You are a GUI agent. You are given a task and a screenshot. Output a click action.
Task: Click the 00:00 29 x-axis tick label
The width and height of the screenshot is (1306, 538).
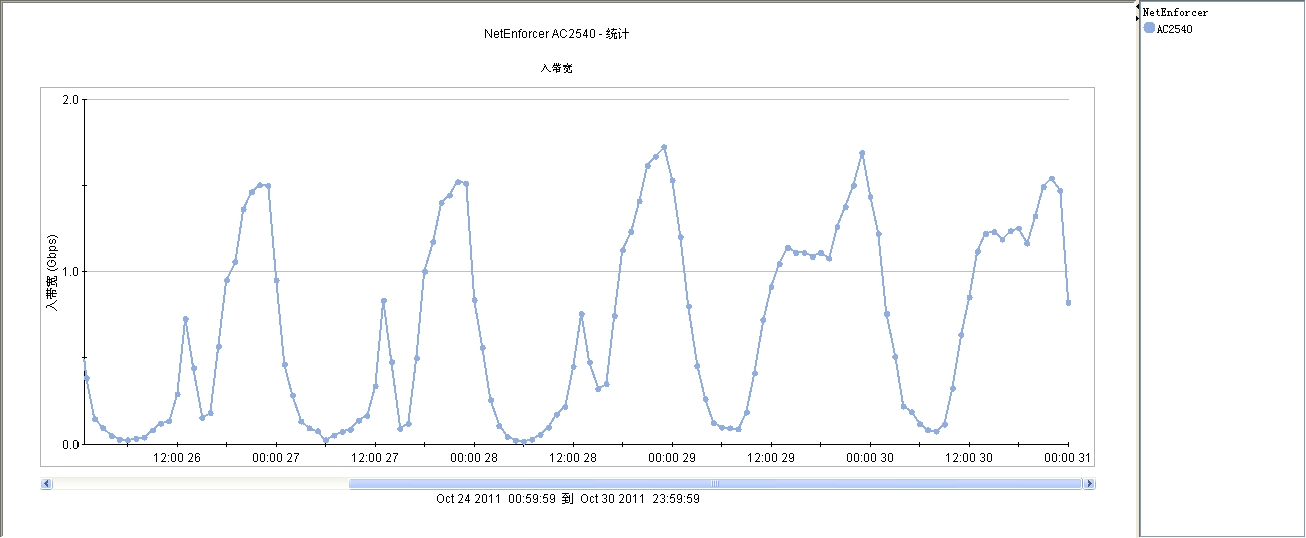pos(671,458)
